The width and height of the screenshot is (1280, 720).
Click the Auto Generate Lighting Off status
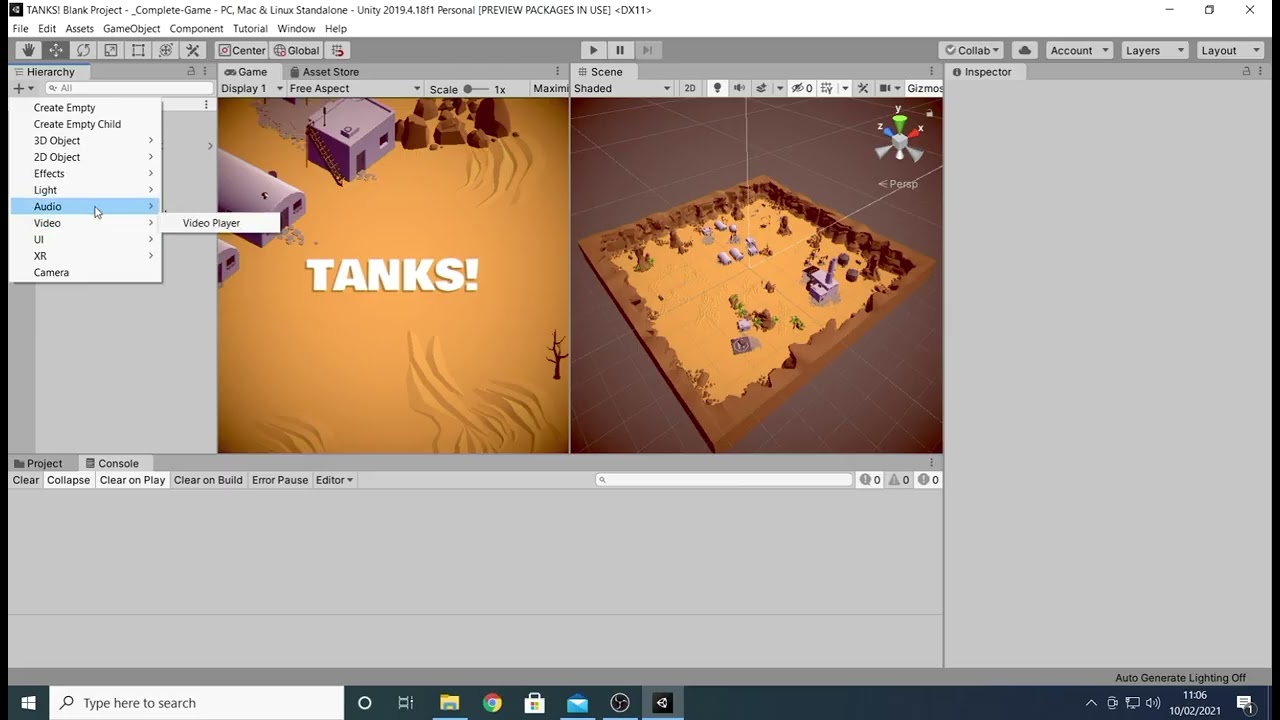click(x=1180, y=678)
